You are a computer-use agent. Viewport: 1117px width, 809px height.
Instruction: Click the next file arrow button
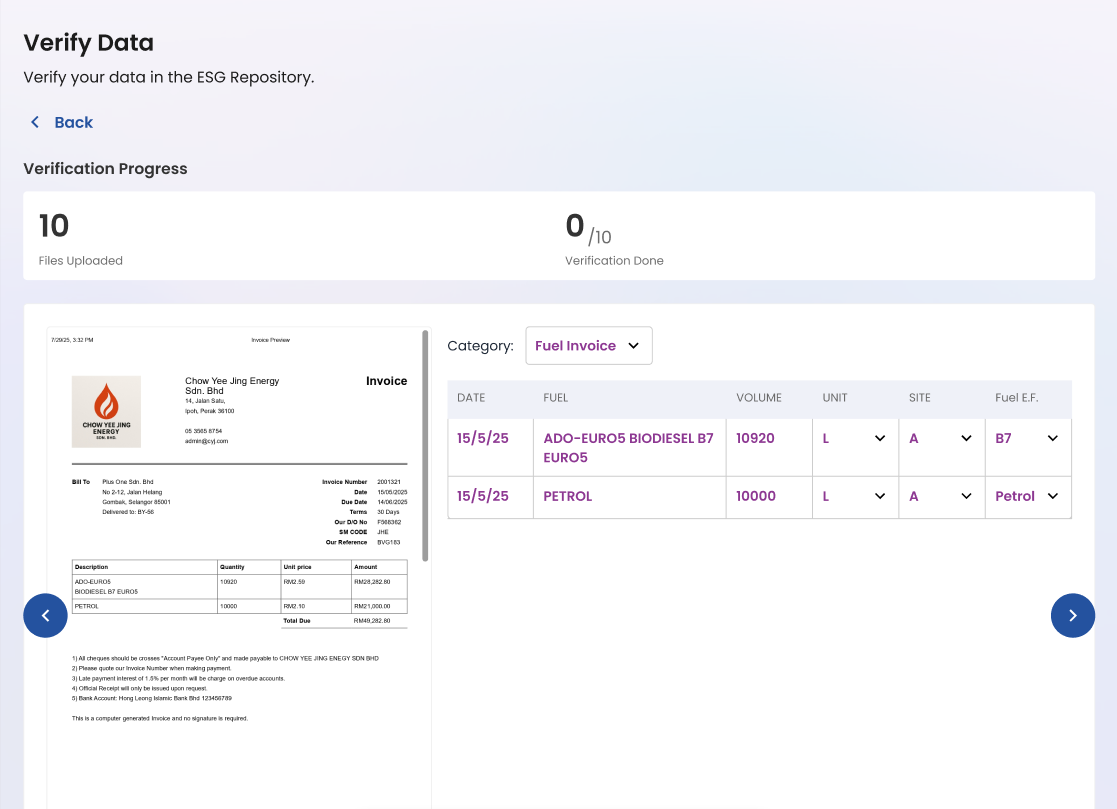1072,615
